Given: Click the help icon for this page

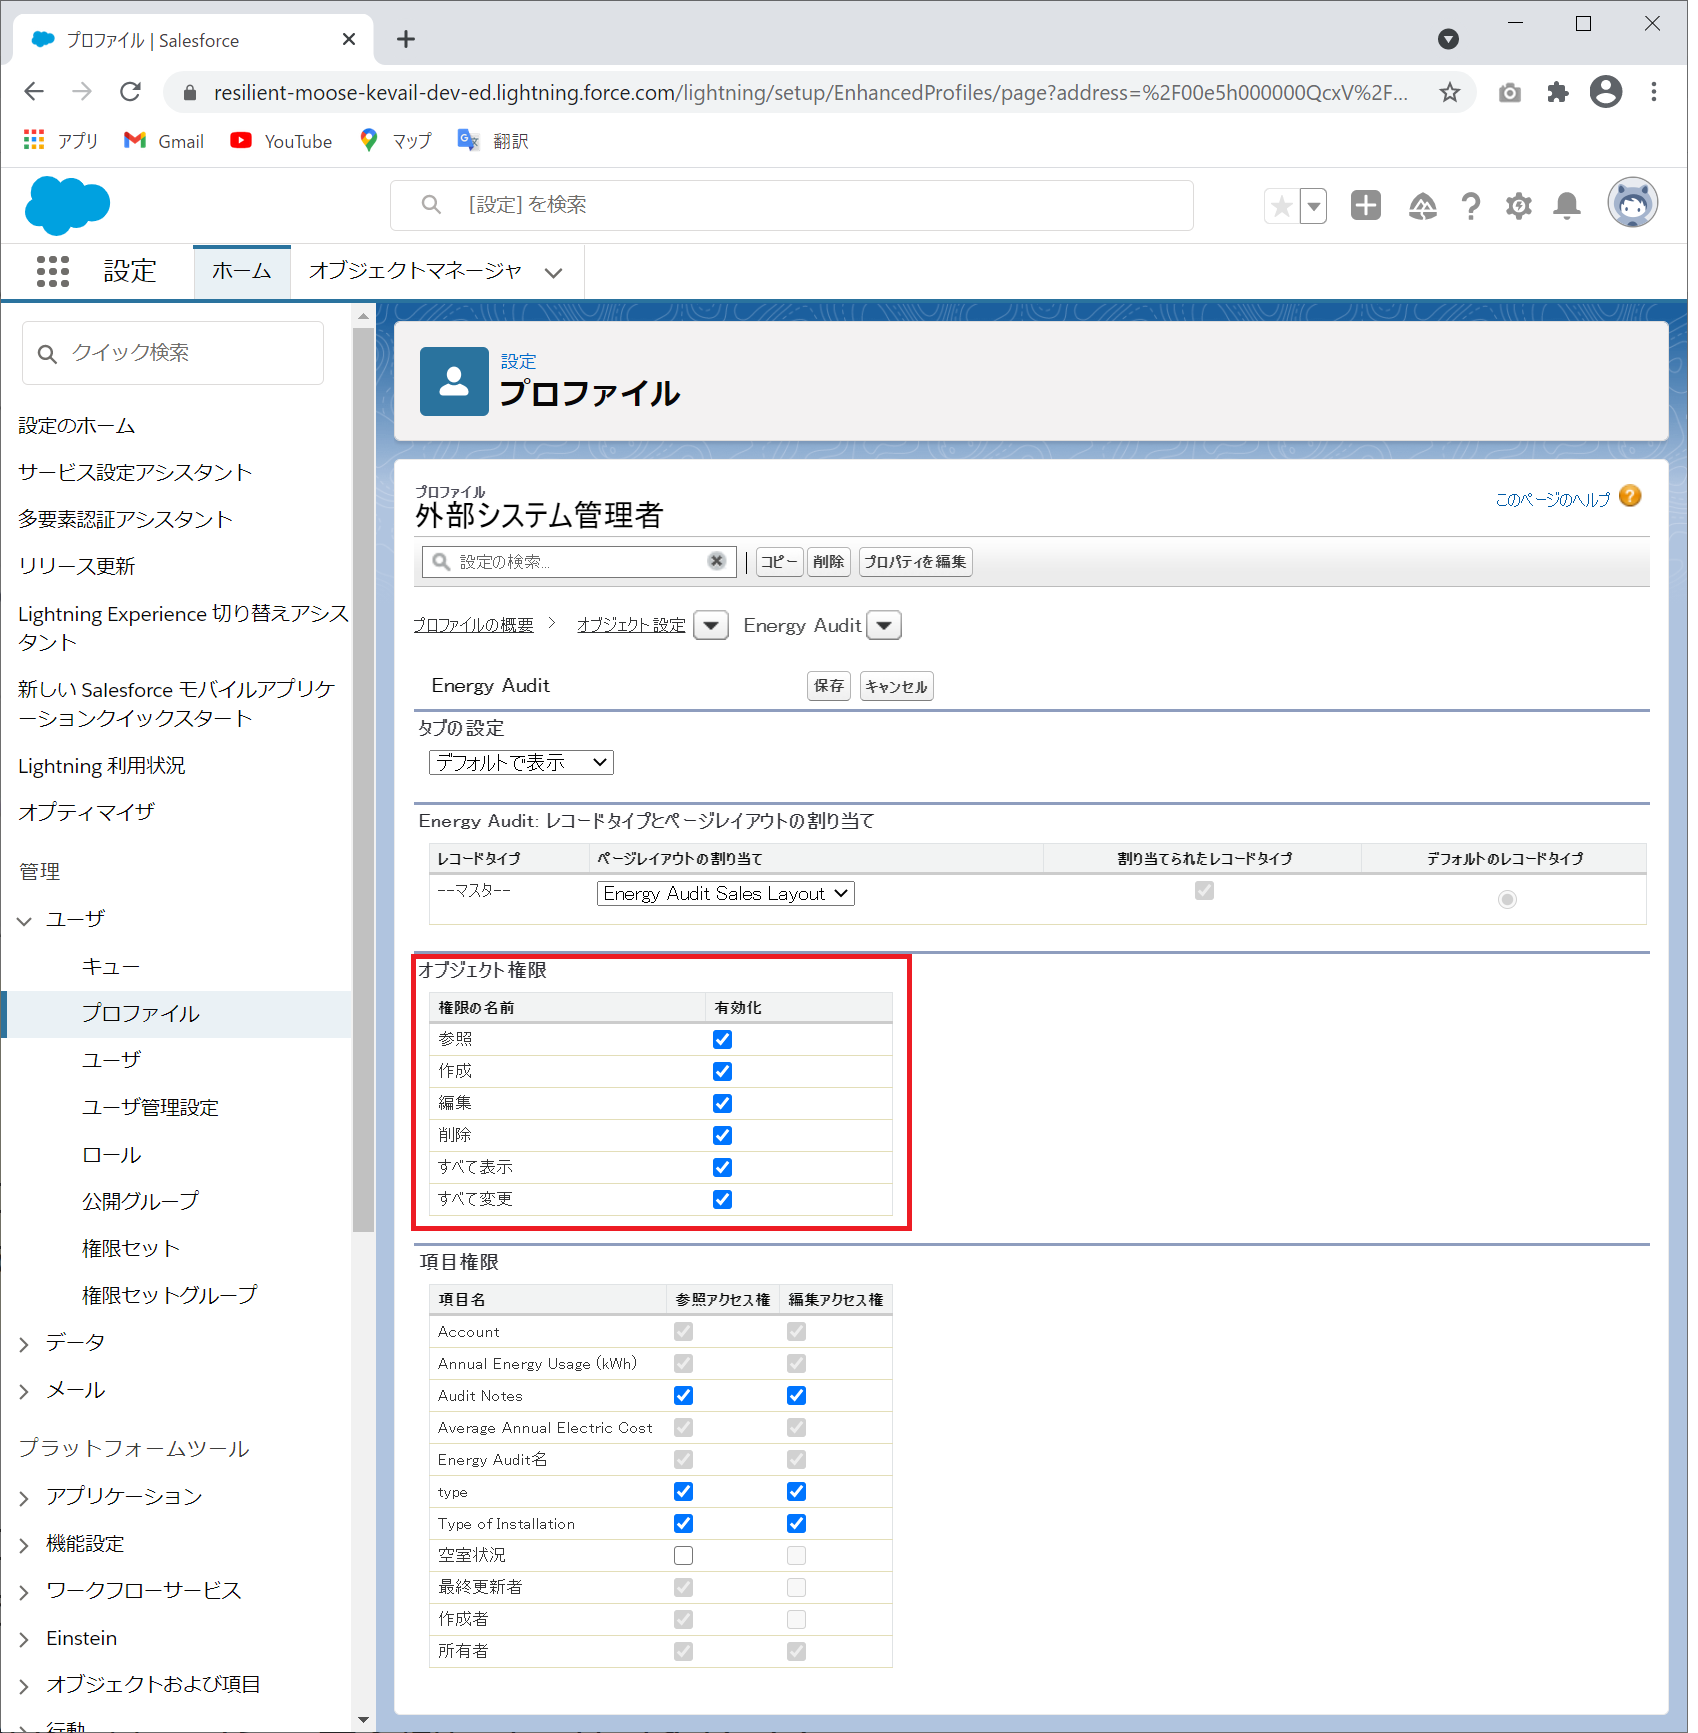Looking at the screenshot, I should tap(1630, 496).
